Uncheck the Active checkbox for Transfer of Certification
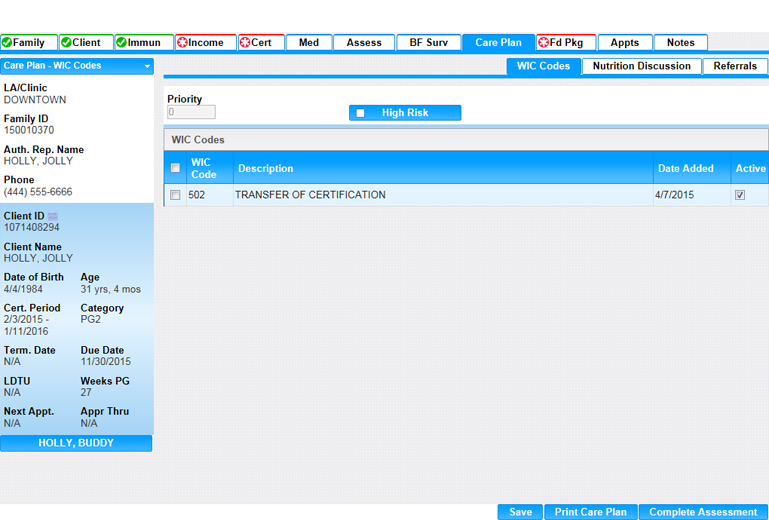Screen dimensions: 769x520 tap(740, 195)
